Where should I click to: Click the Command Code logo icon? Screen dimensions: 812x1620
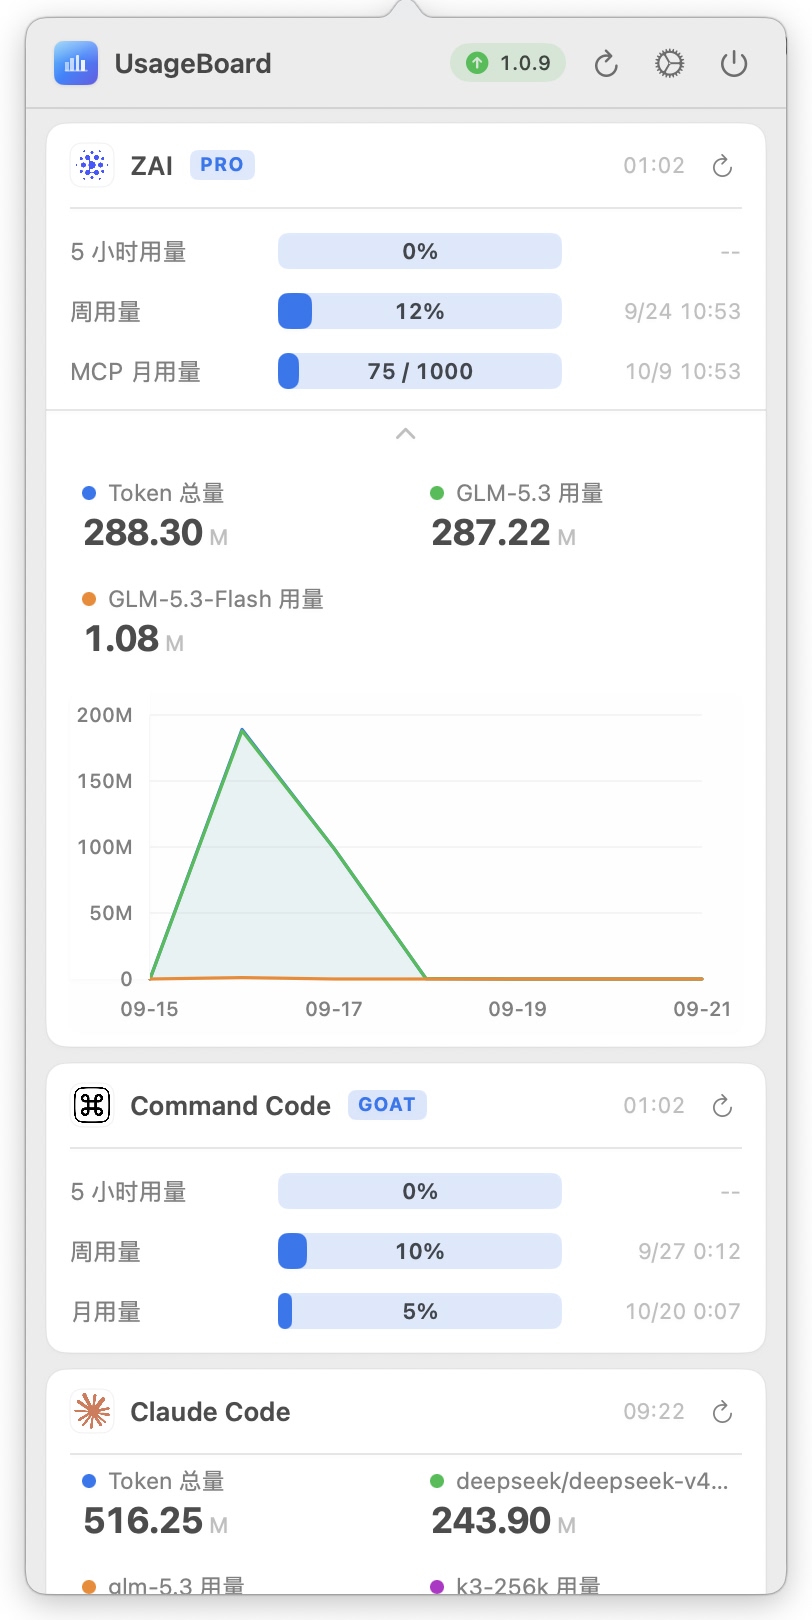tap(92, 1105)
